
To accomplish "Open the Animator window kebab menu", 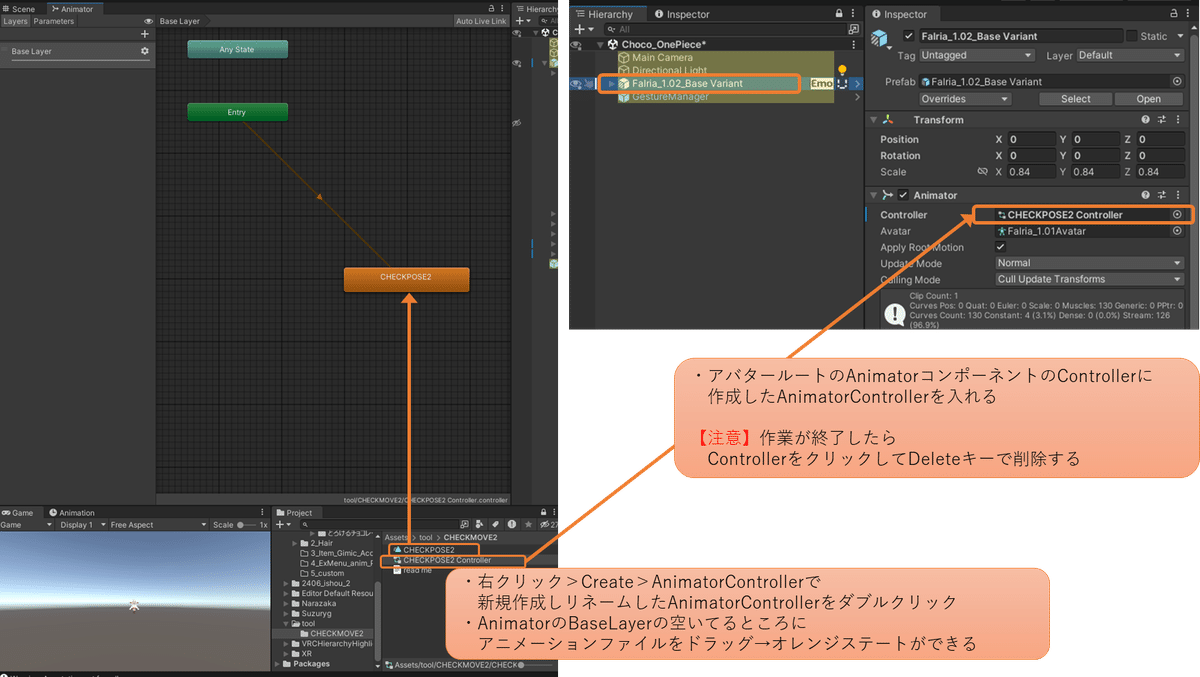I will [x=503, y=8].
